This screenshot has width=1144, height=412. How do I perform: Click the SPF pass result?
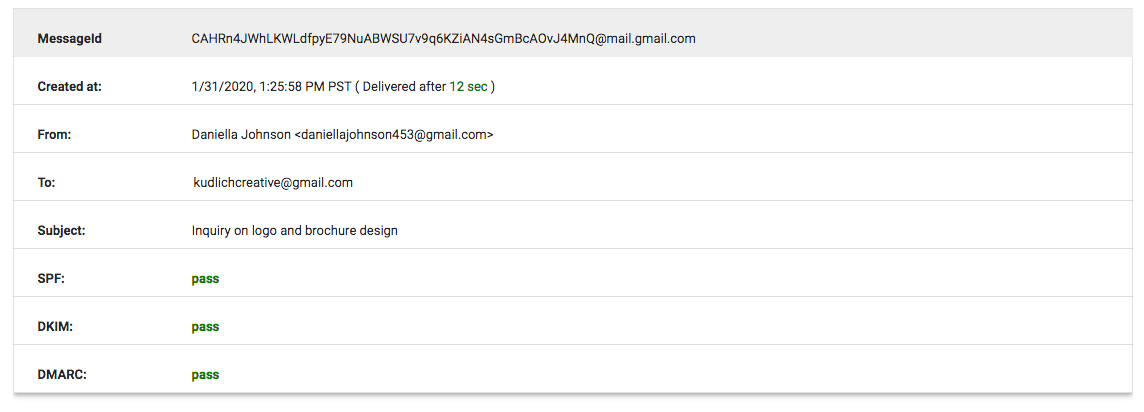205,279
